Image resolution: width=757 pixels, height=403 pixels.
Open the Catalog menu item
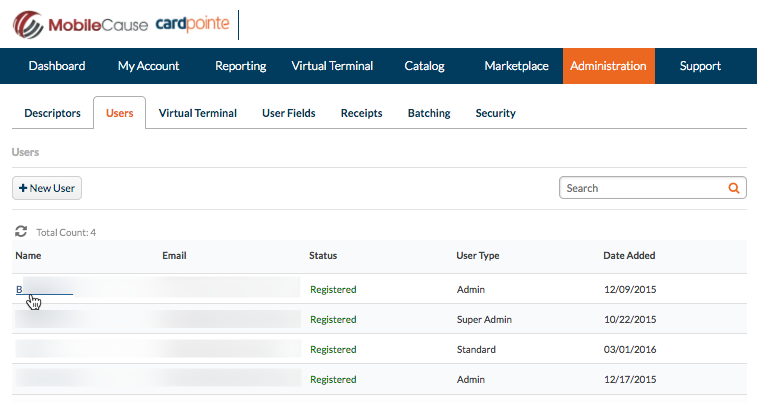pyautogui.click(x=424, y=66)
